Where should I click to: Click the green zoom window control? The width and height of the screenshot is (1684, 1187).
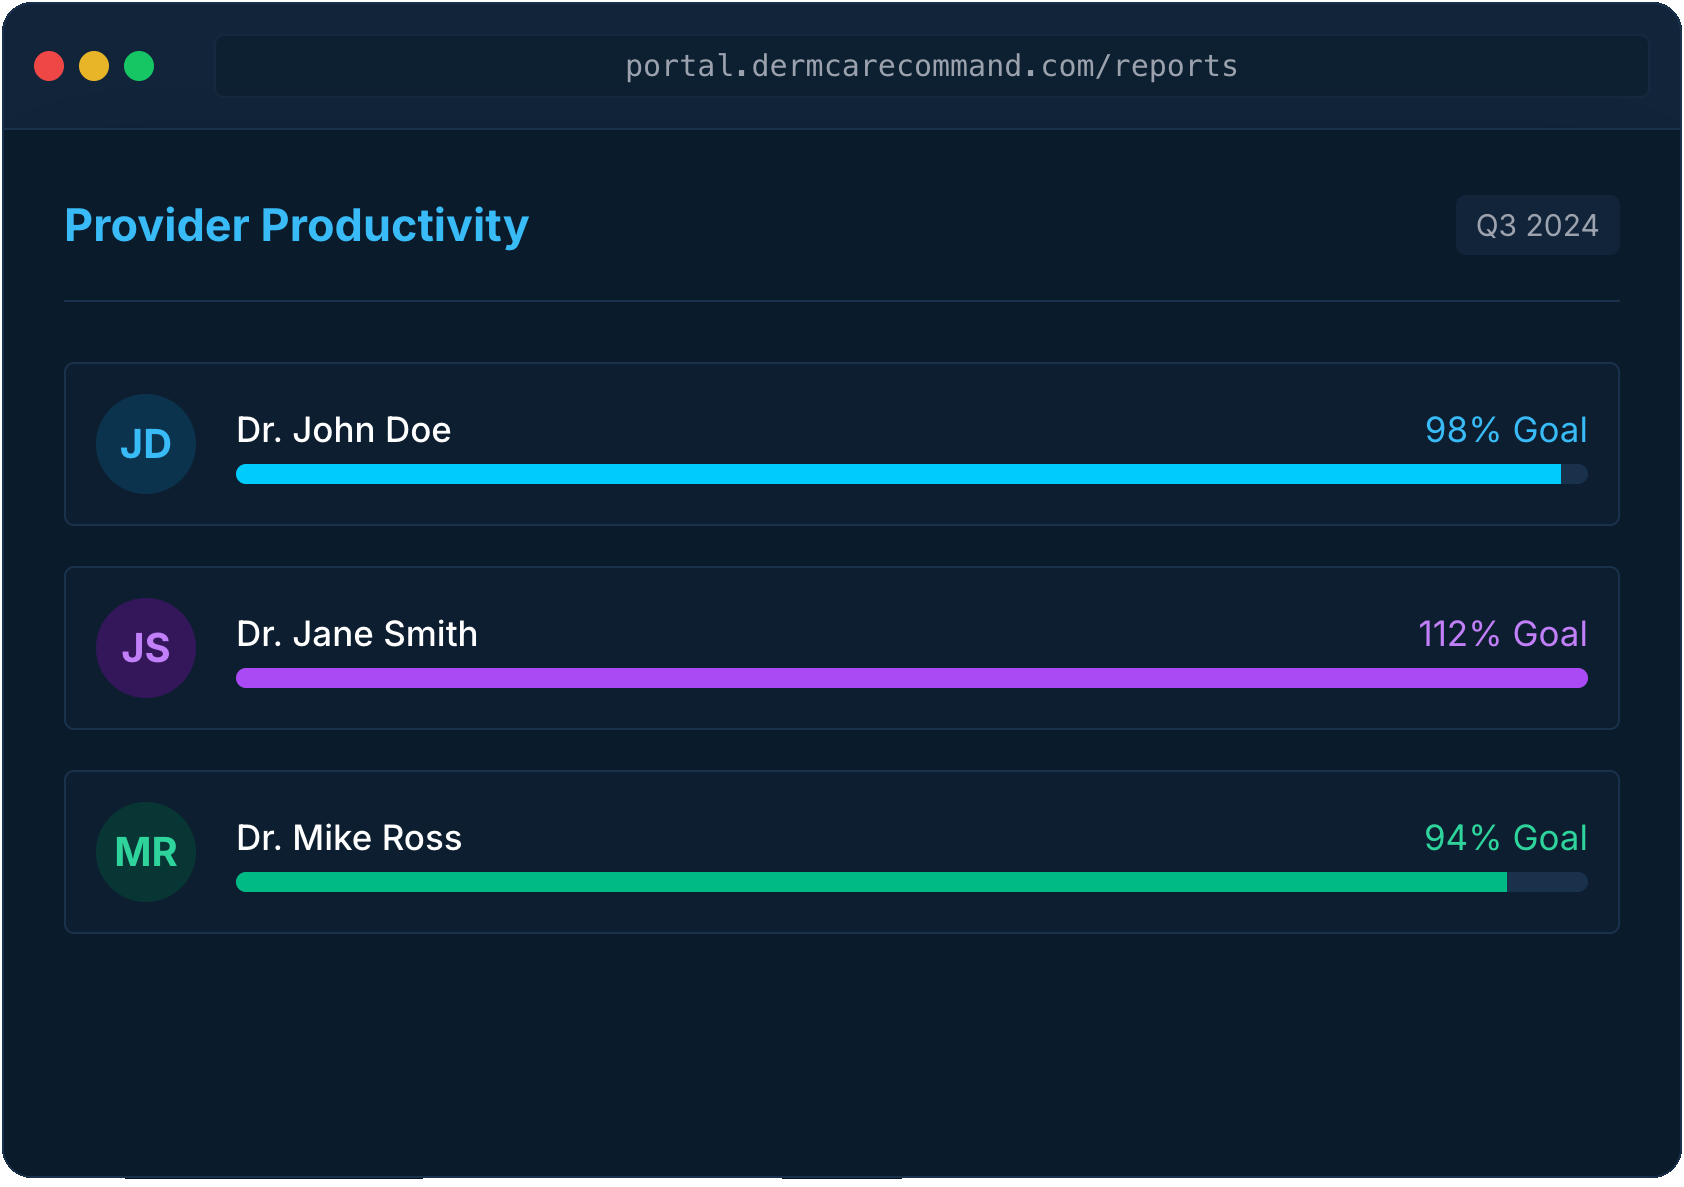(140, 66)
